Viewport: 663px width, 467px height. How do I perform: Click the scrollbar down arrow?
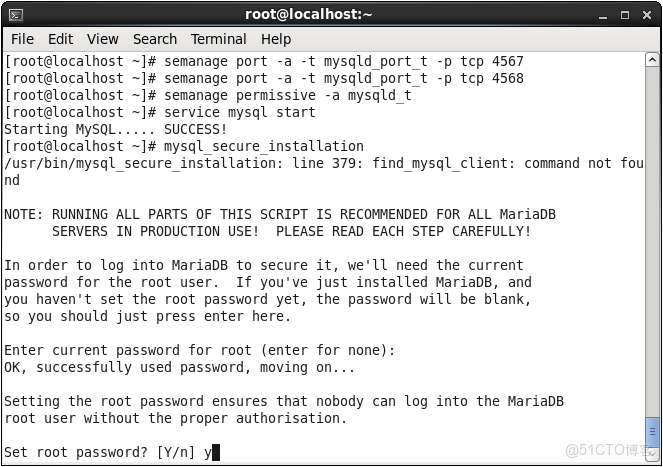point(652,455)
